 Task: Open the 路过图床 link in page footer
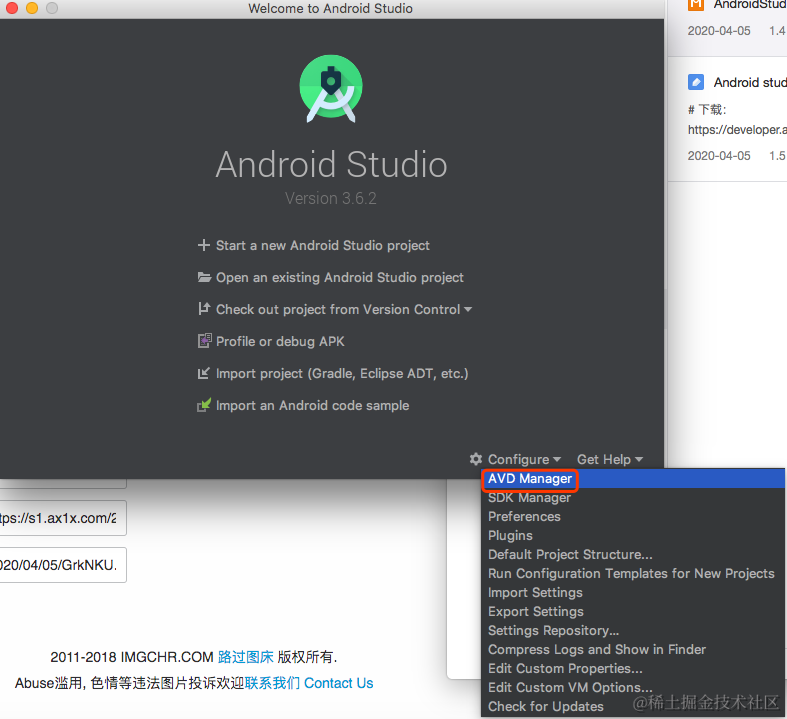(245, 657)
